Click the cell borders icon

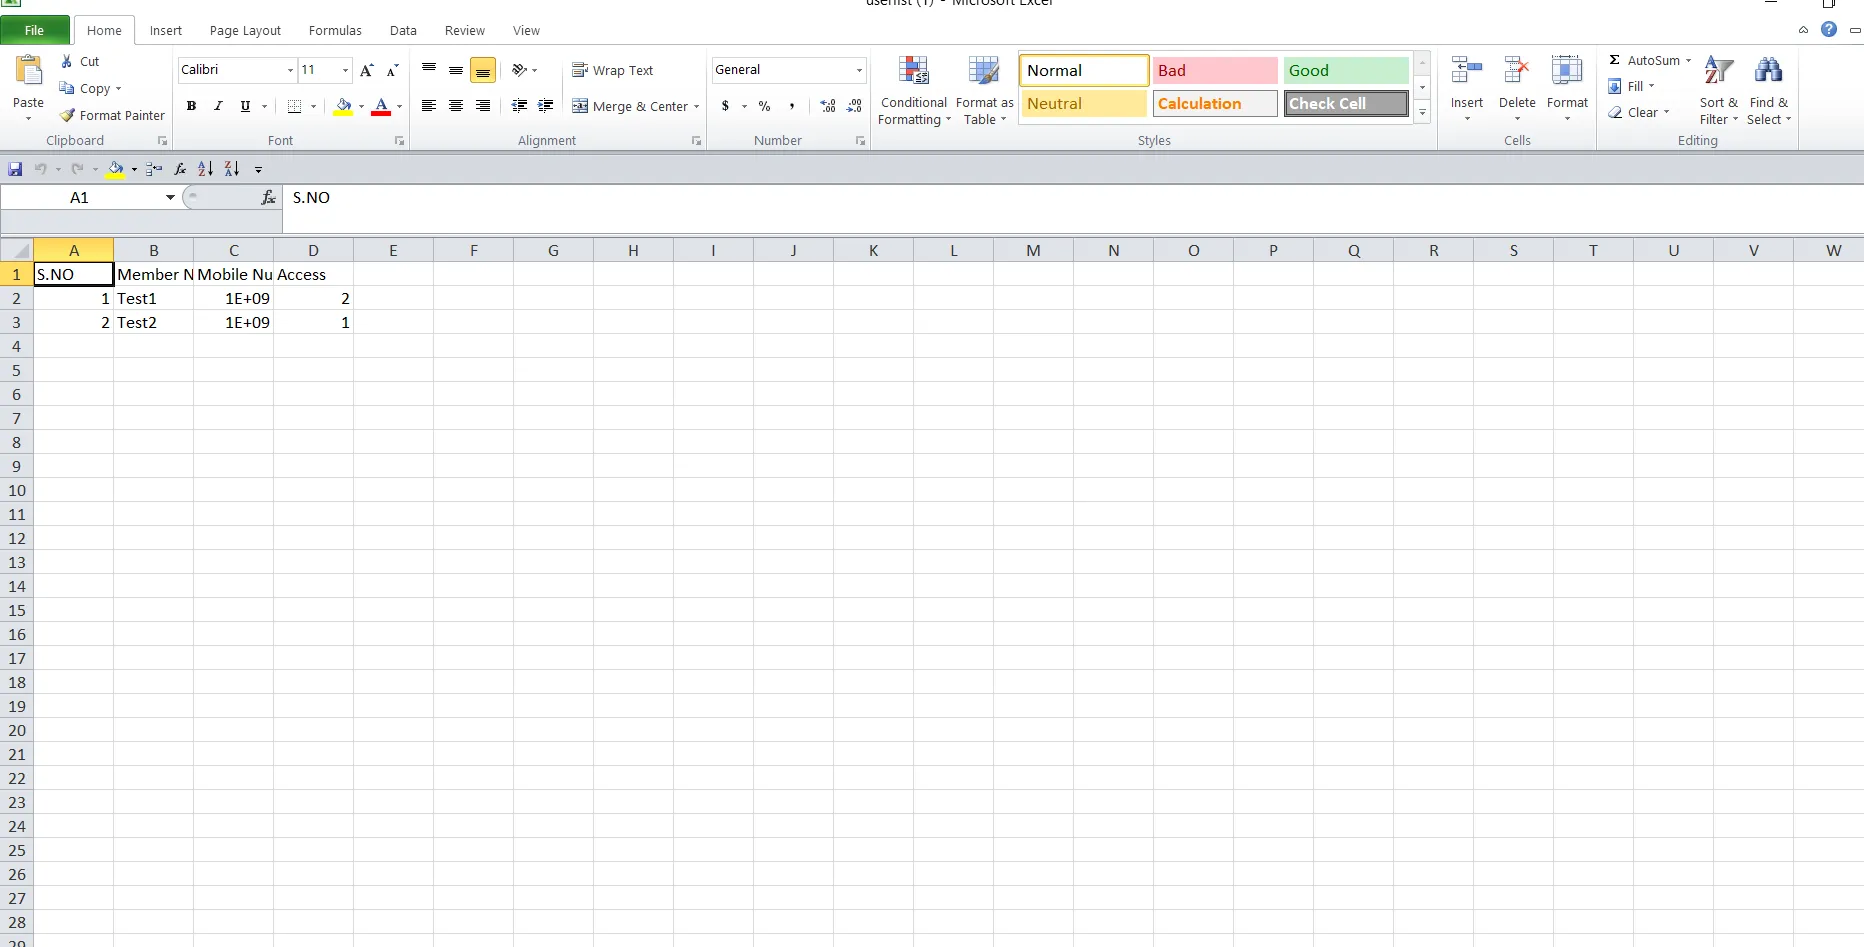(294, 106)
